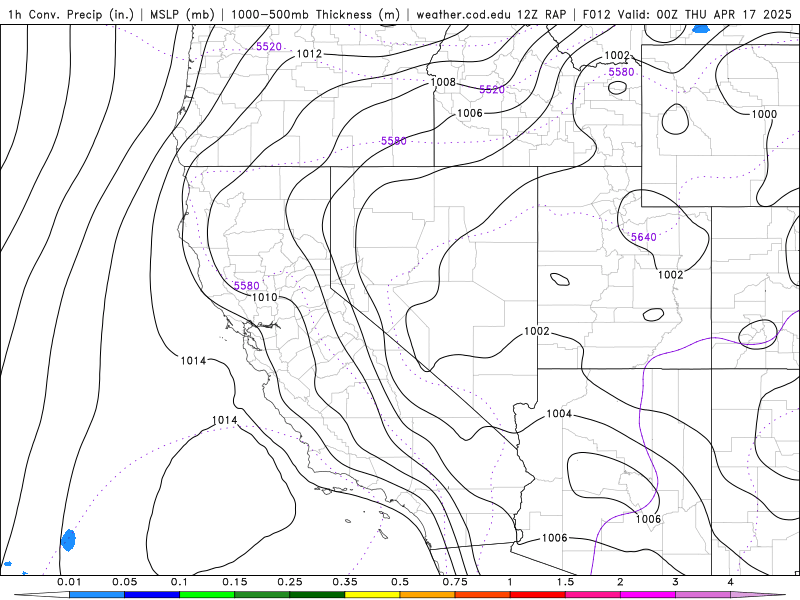This screenshot has width=800, height=600.
Task: Pick the light orange 0.5–0.75 legend swatch
Action: tap(428, 595)
